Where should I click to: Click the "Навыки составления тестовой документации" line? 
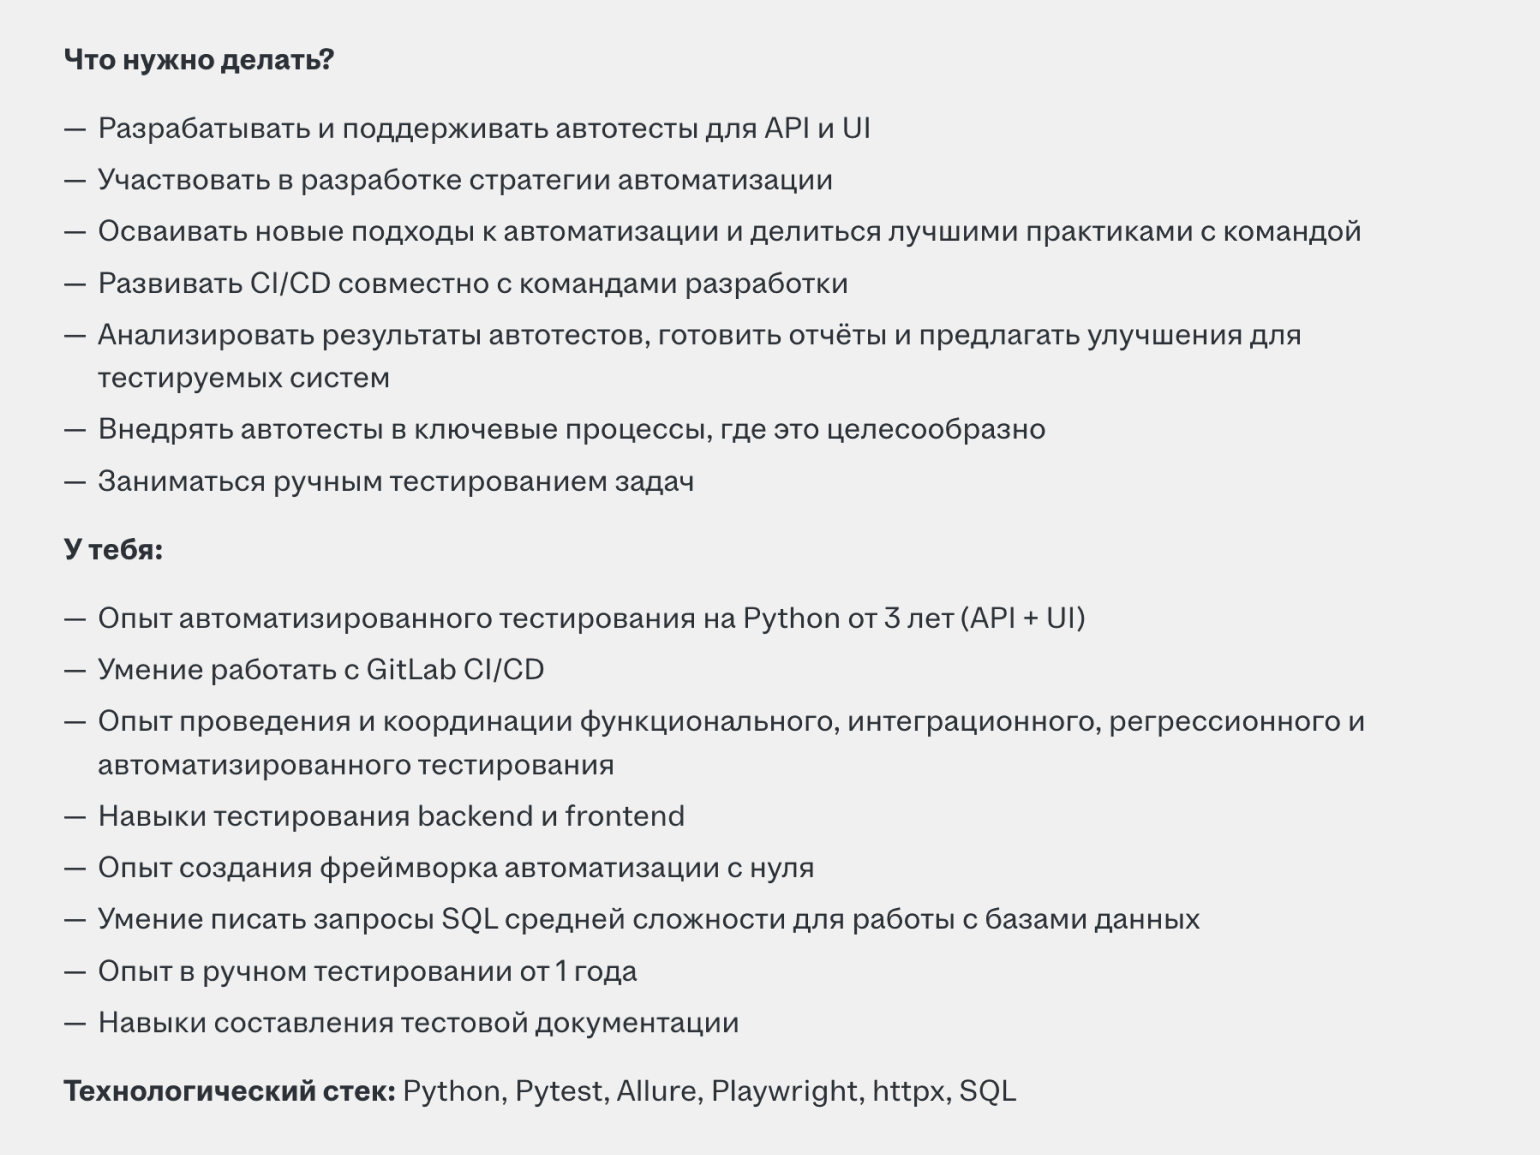[x=418, y=1024]
